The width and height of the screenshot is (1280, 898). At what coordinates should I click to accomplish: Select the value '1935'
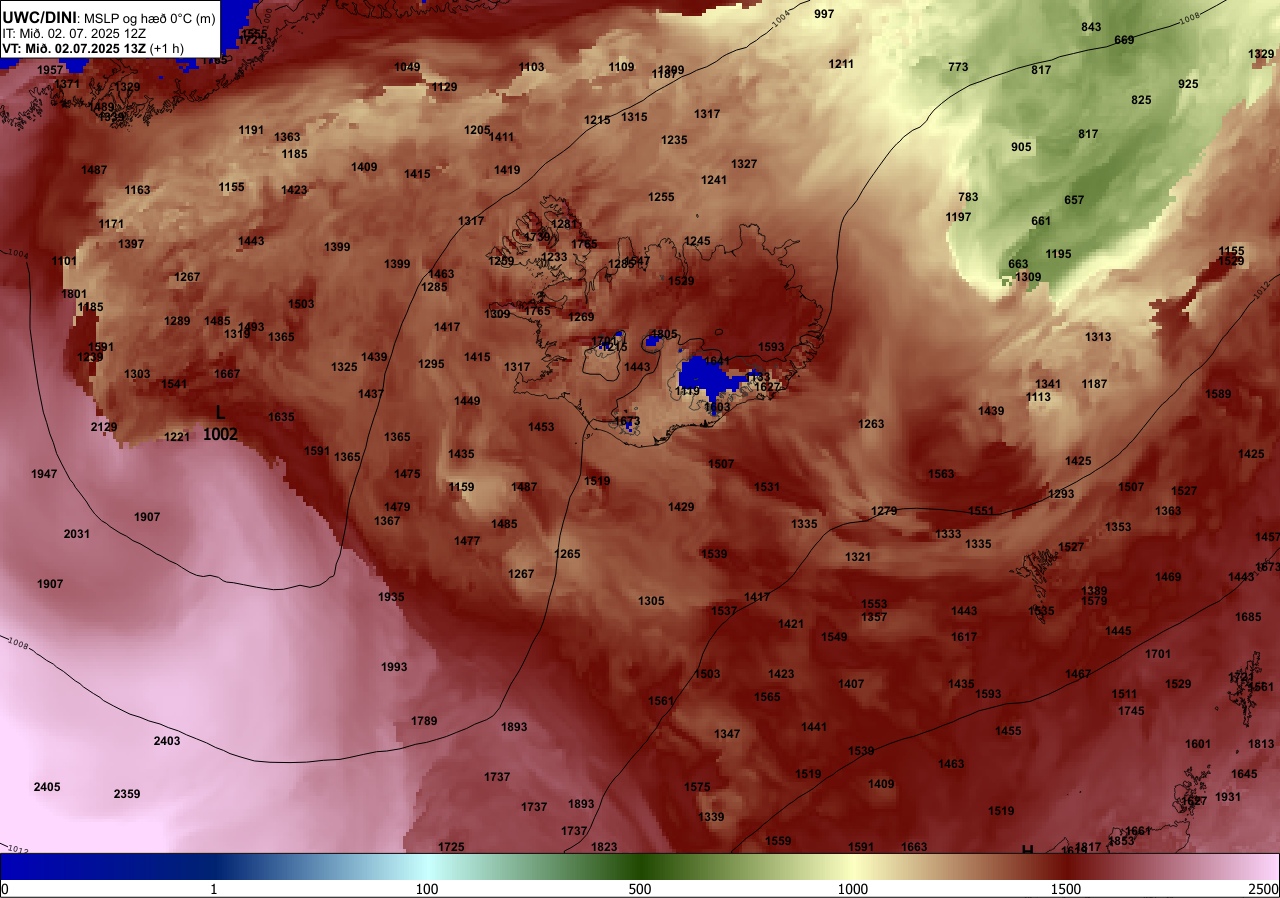[391, 597]
